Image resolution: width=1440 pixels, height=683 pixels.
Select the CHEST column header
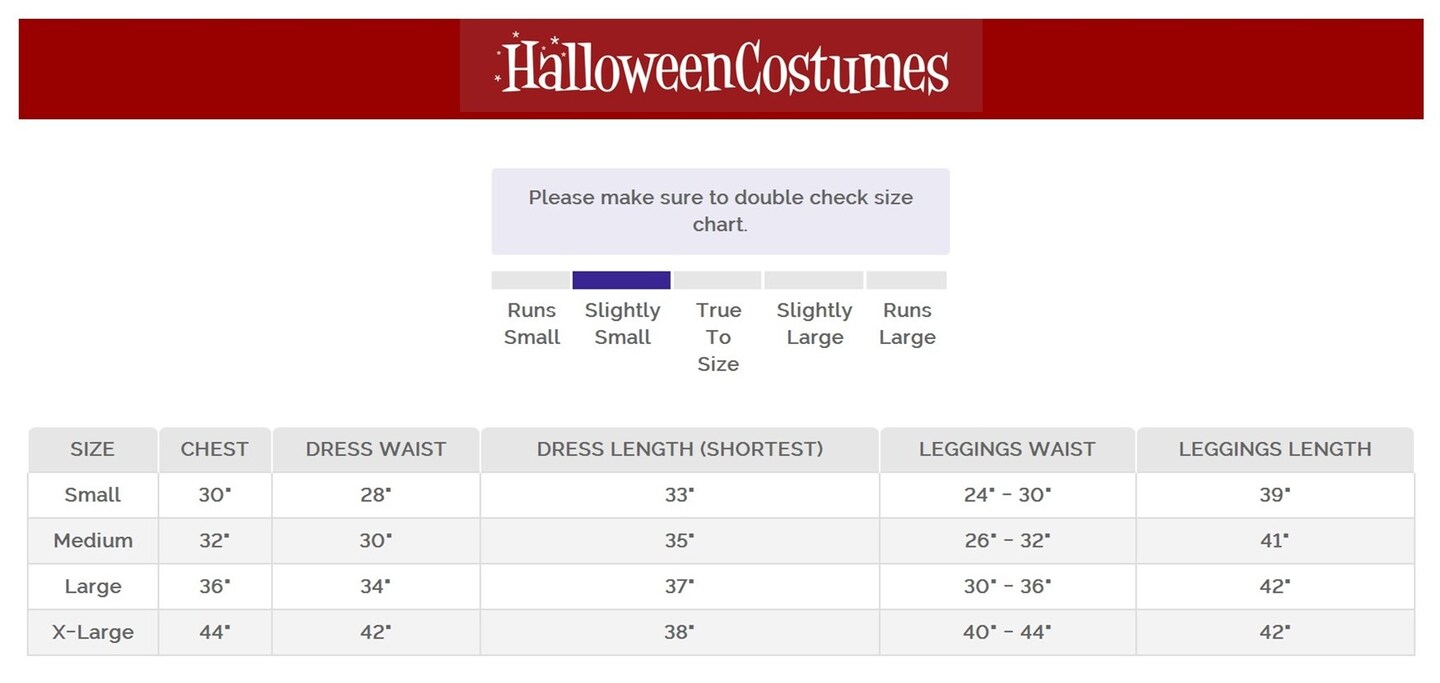pyautogui.click(x=214, y=450)
